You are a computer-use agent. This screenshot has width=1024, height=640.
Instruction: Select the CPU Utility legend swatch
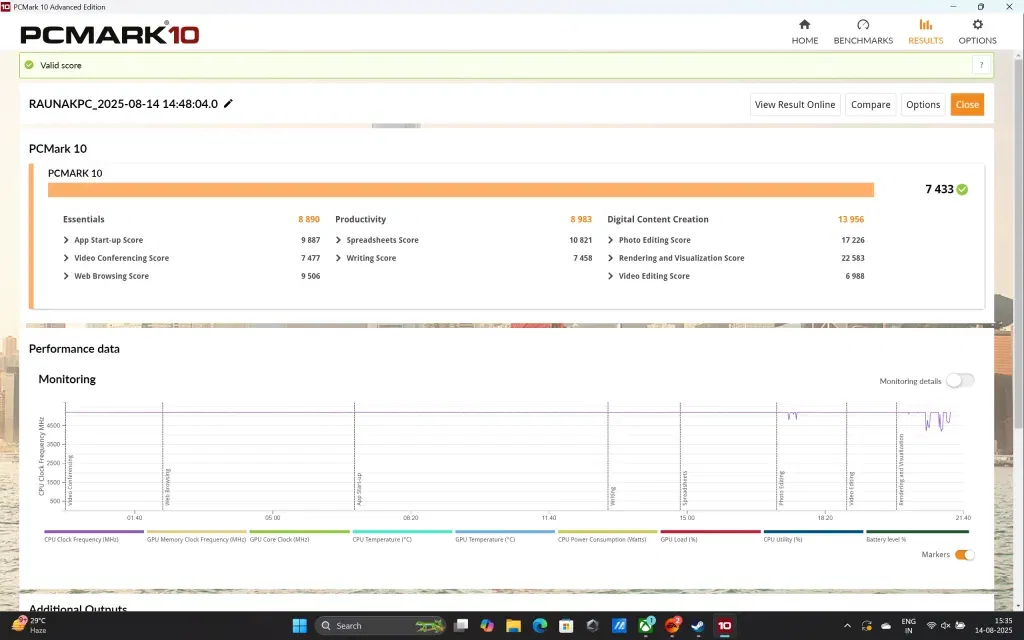[813, 532]
